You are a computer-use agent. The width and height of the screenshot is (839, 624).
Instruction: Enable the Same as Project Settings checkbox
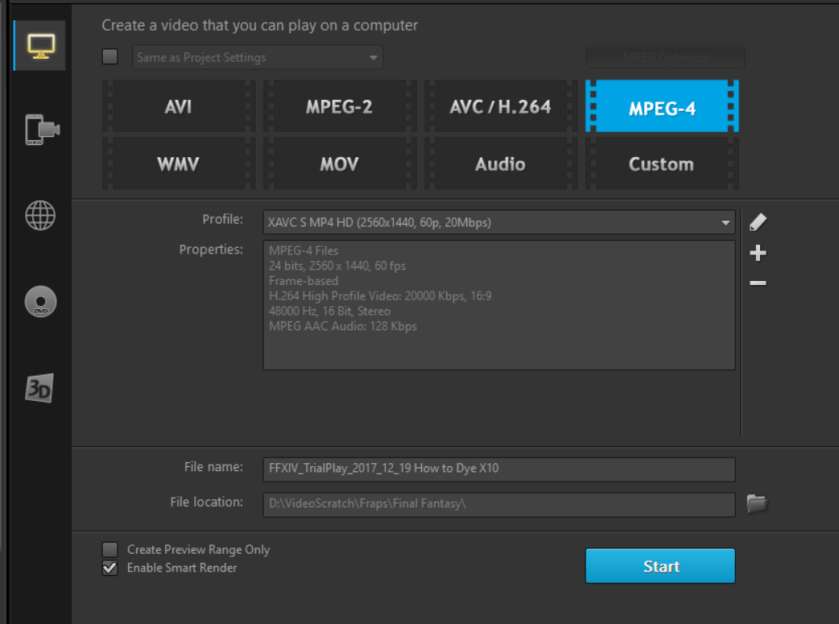click(x=110, y=57)
